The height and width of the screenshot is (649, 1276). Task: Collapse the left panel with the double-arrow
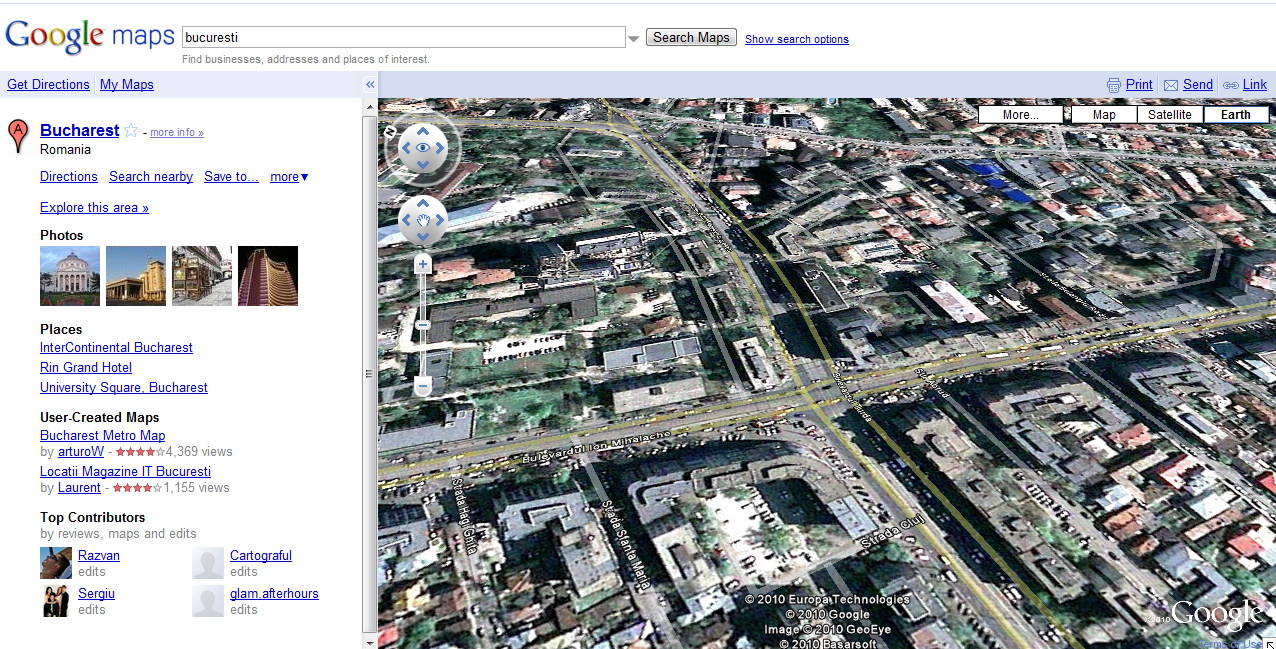coord(369,85)
